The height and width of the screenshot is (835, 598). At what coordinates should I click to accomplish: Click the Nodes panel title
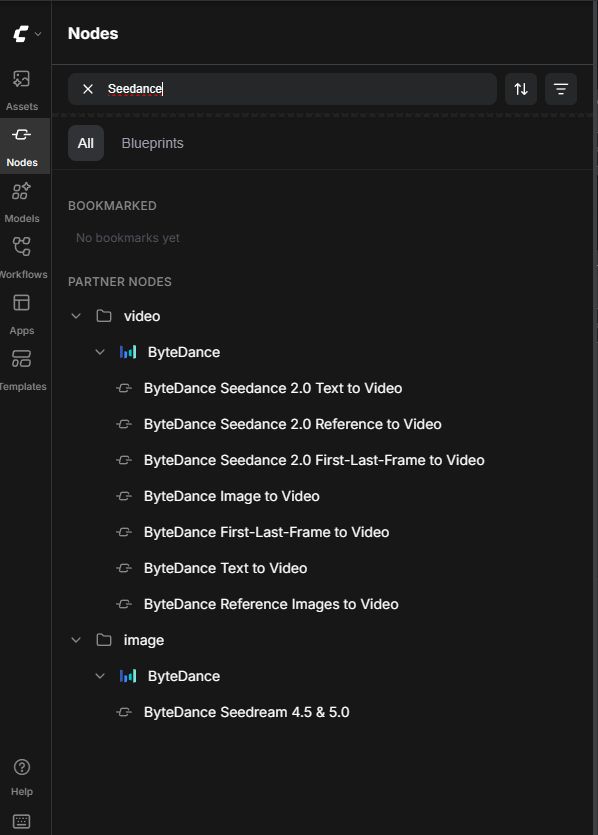click(x=93, y=34)
